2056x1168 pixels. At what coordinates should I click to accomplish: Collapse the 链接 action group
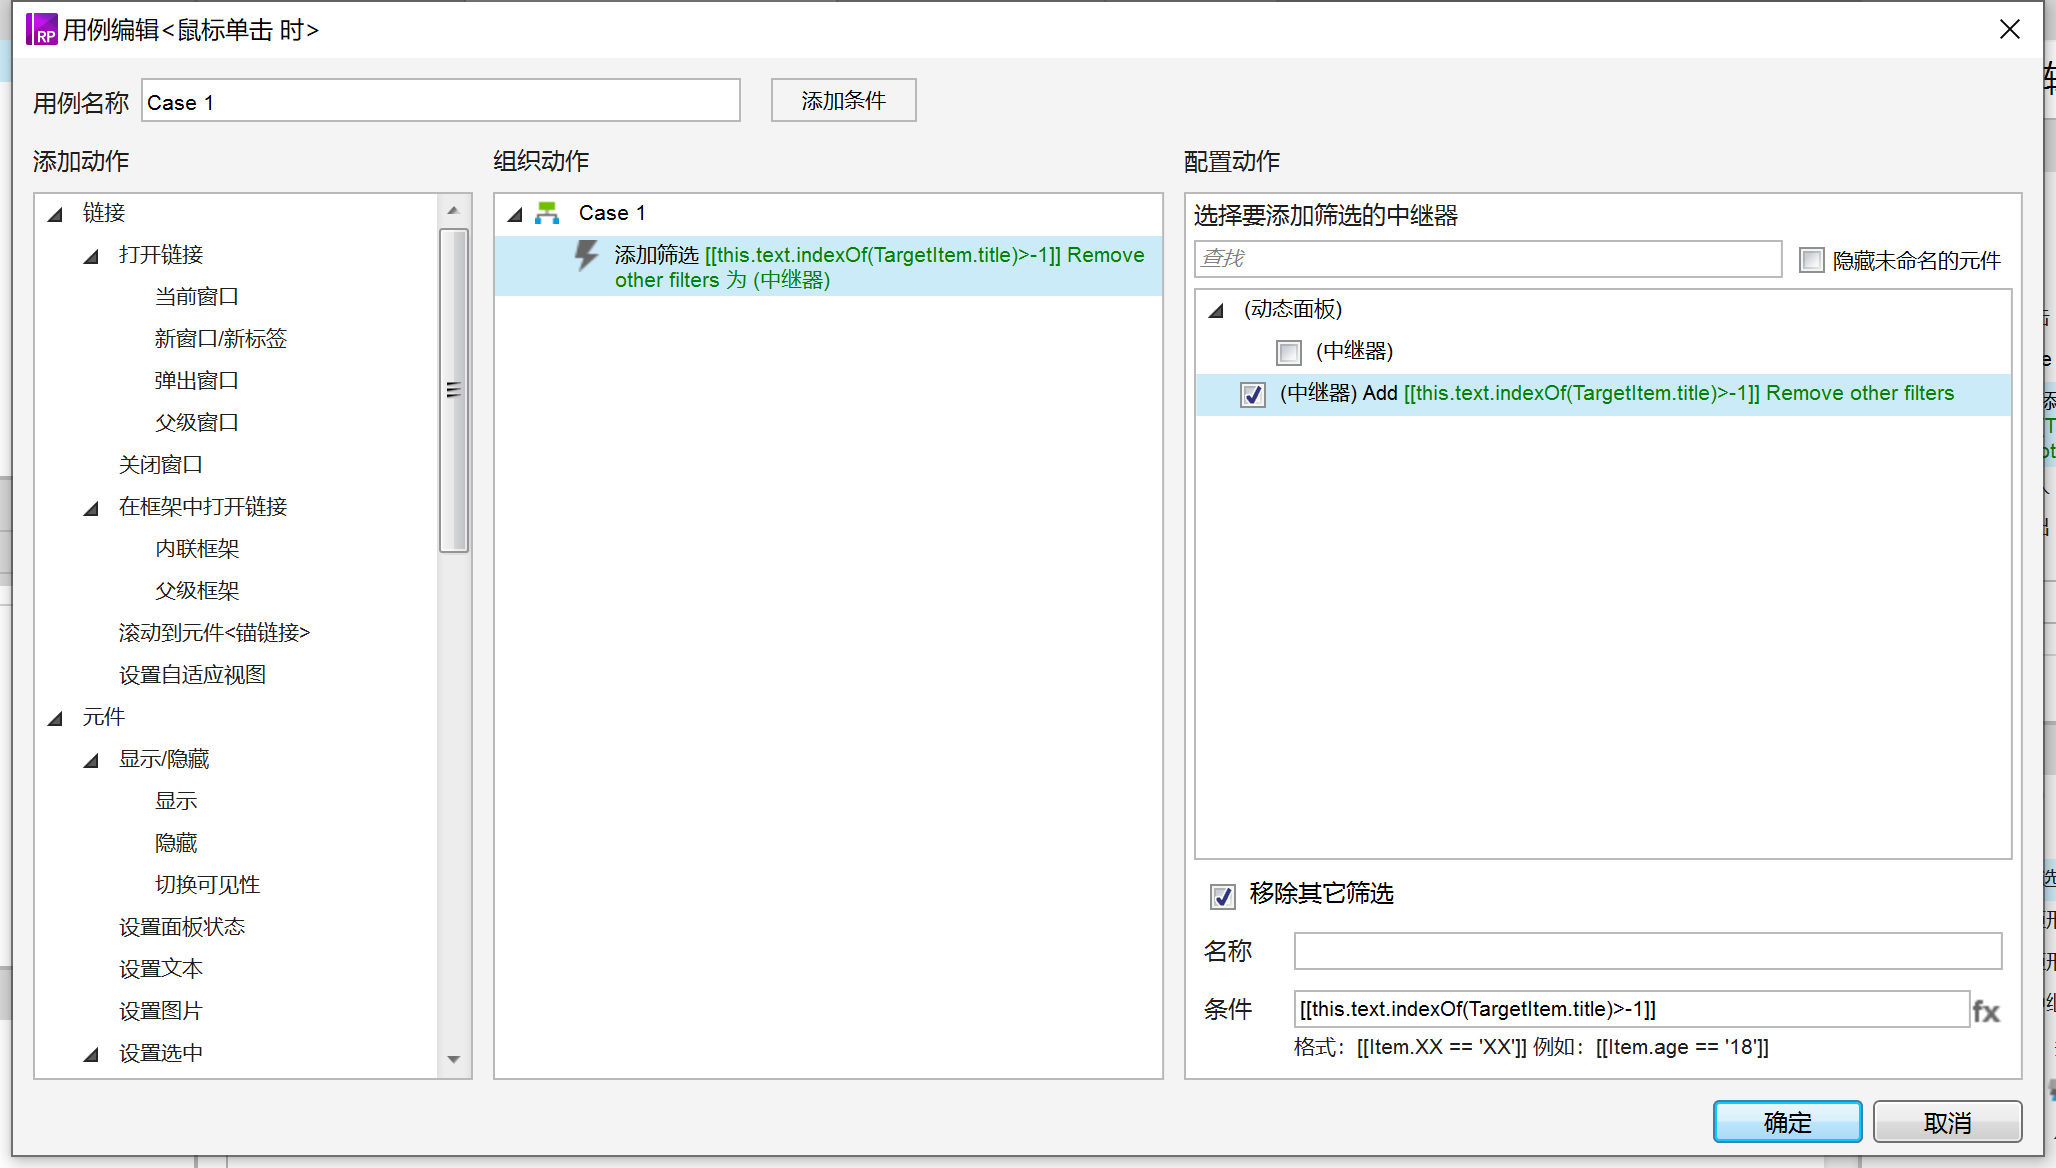[x=56, y=214]
